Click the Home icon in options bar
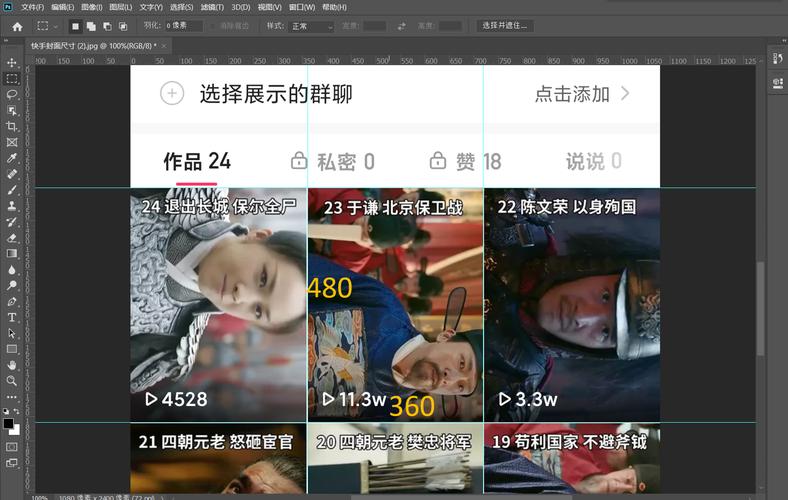 point(17,26)
